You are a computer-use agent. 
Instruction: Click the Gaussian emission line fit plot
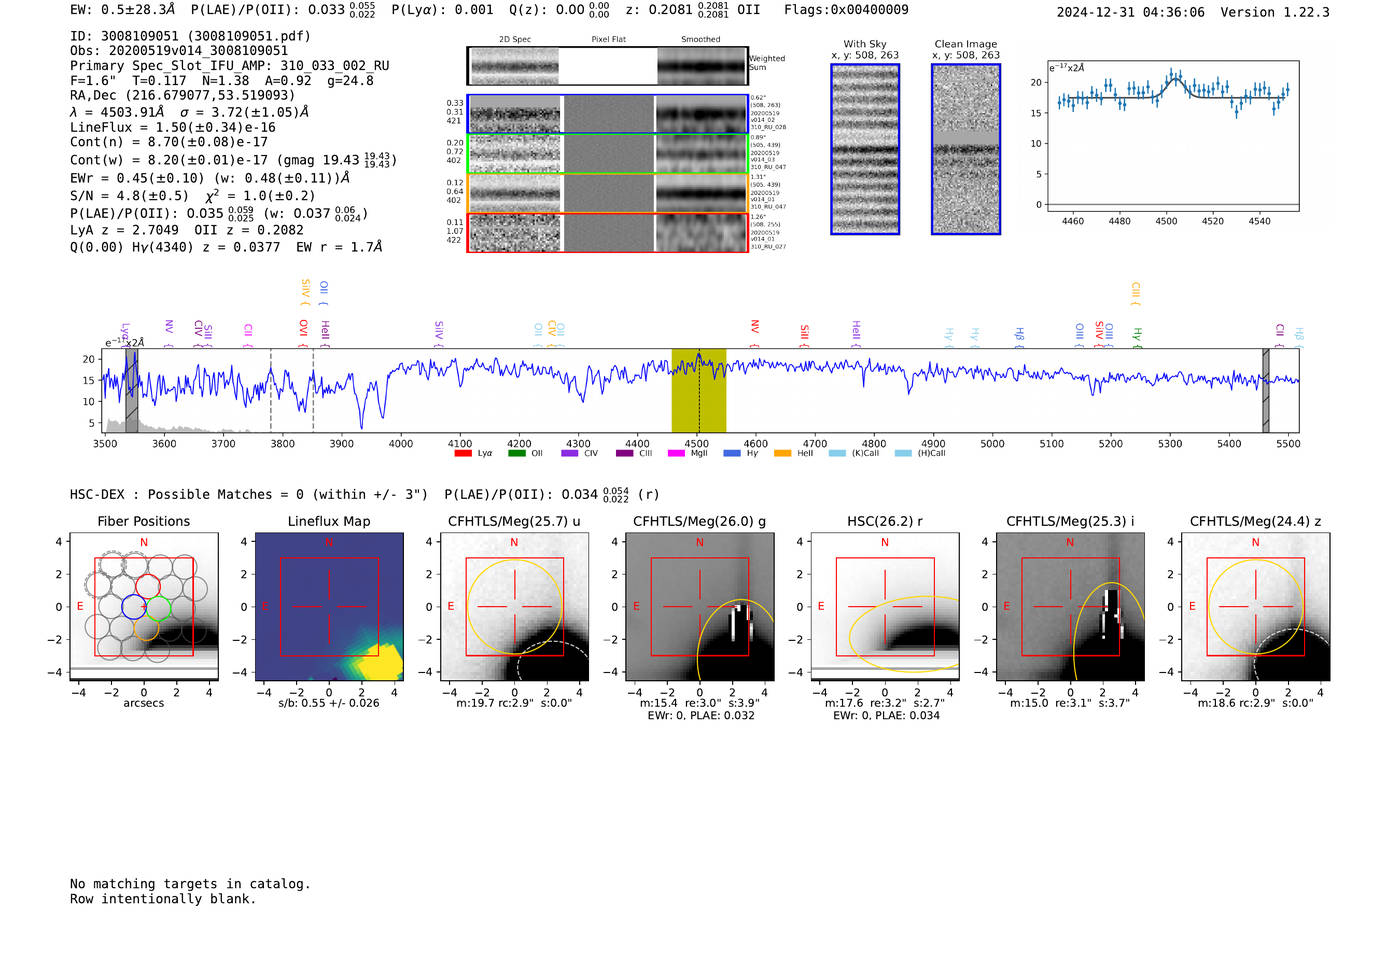coord(1173,136)
